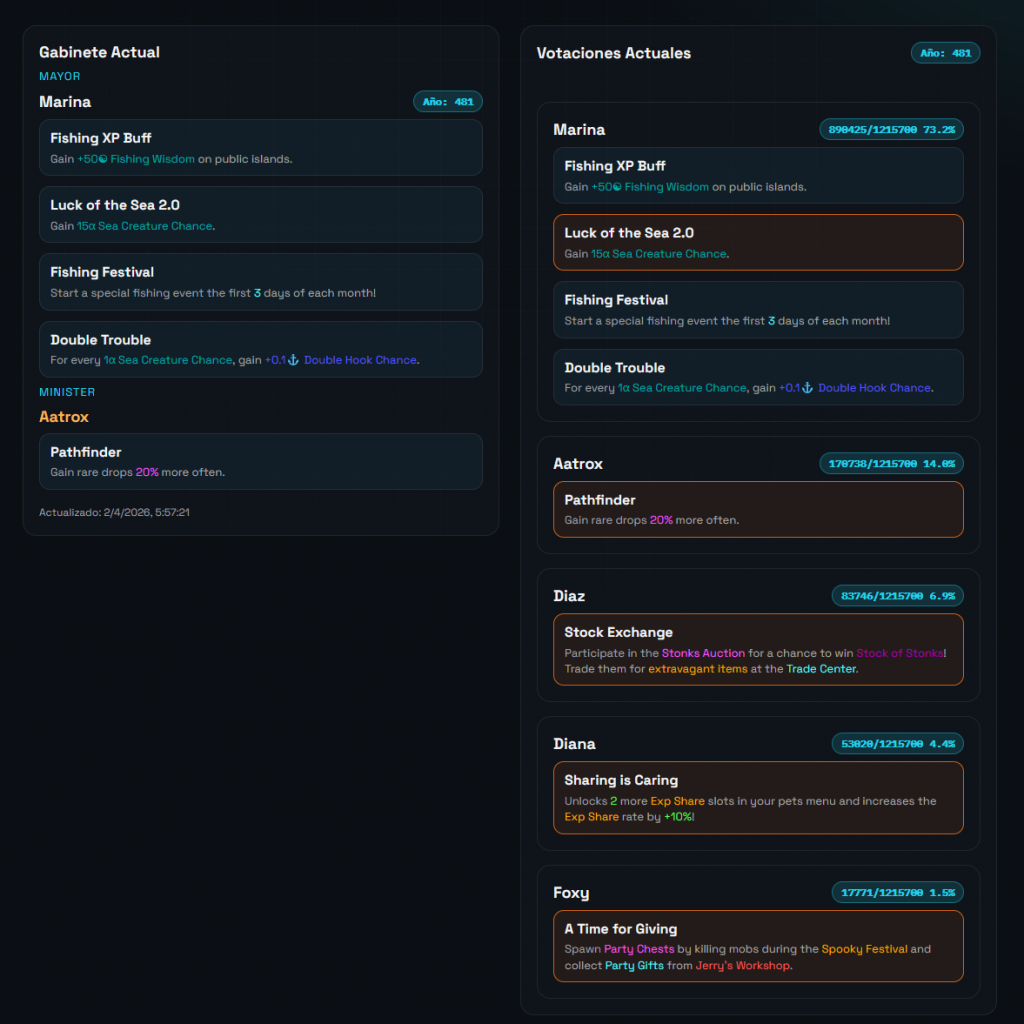Click the Fishing Wisdom icon in Votaciones Actuales
The width and height of the screenshot is (1024, 1024).
pos(617,187)
